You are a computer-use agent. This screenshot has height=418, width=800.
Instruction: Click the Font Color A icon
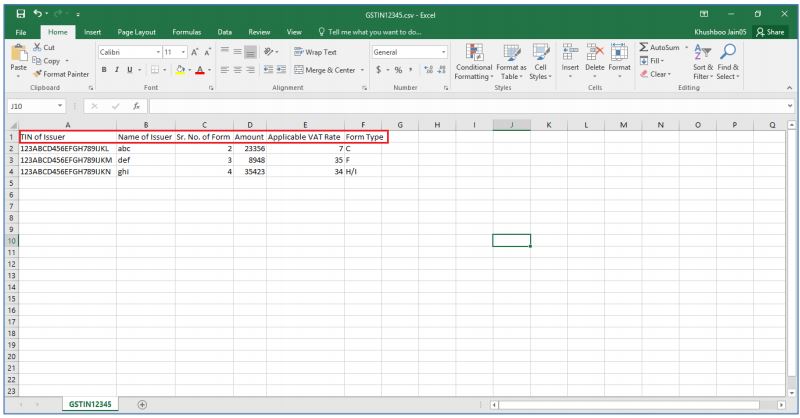pyautogui.click(x=200, y=69)
